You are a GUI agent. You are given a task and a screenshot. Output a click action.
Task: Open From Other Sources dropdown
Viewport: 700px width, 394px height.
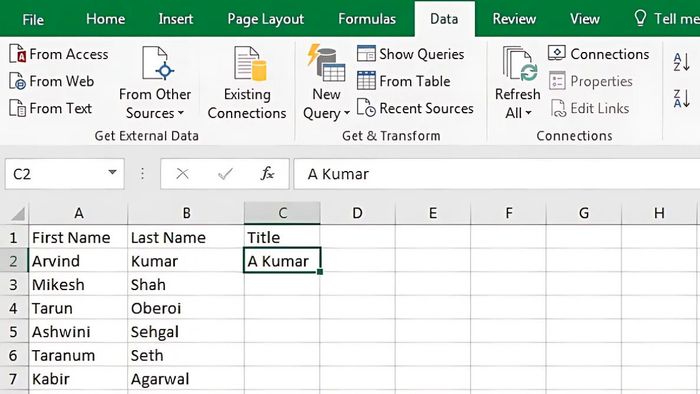(155, 83)
